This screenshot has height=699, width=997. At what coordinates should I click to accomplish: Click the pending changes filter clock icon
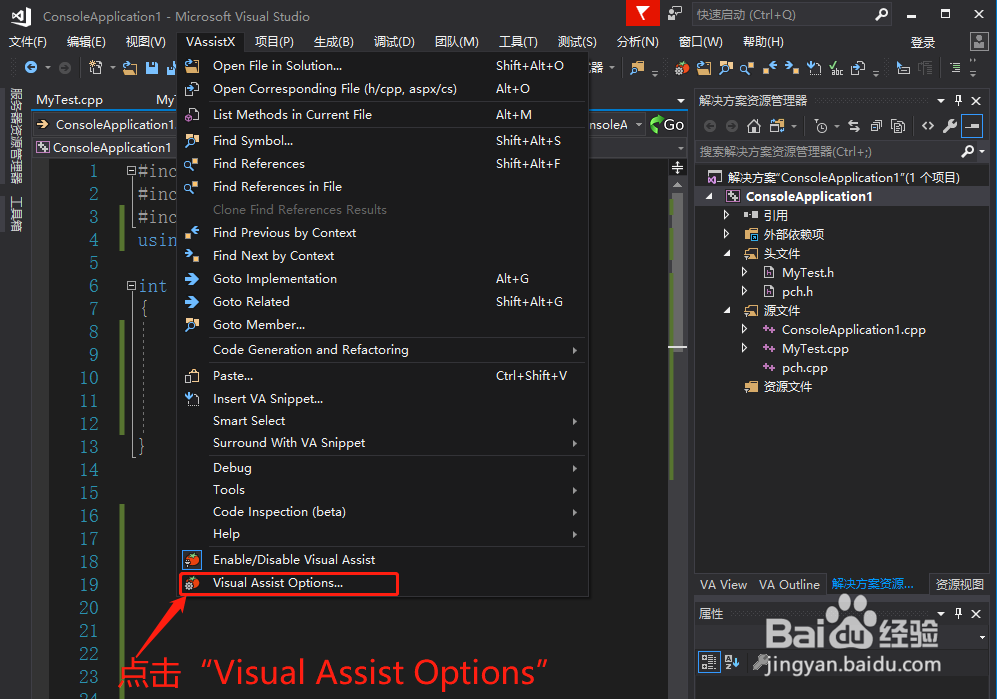click(821, 127)
